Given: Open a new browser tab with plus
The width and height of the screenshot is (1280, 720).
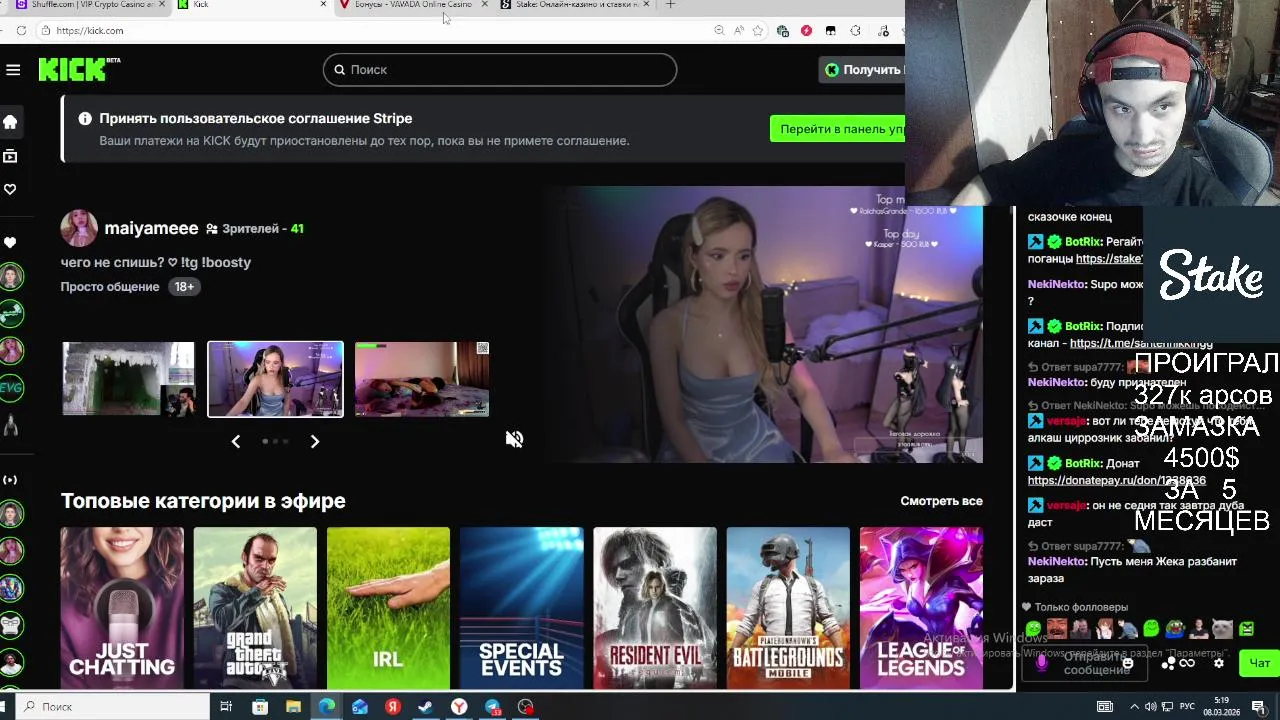Looking at the screenshot, I should coord(670,4).
